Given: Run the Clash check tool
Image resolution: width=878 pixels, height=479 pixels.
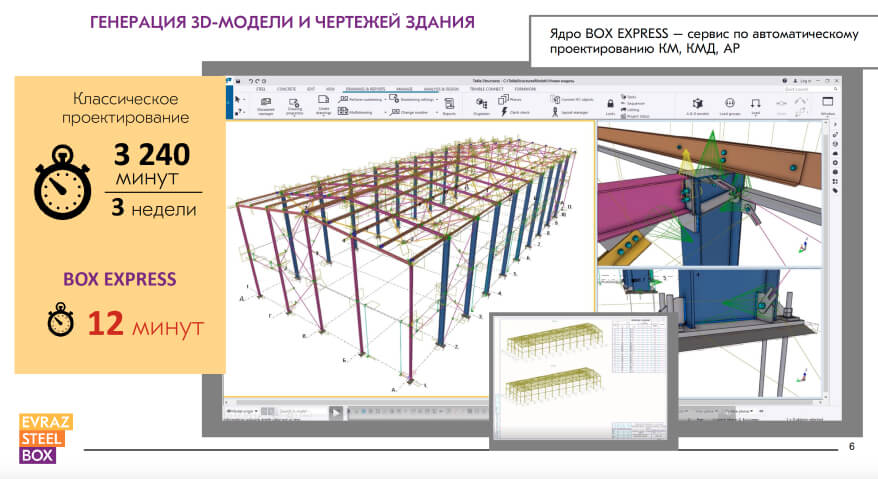Looking at the screenshot, I should 515,112.
